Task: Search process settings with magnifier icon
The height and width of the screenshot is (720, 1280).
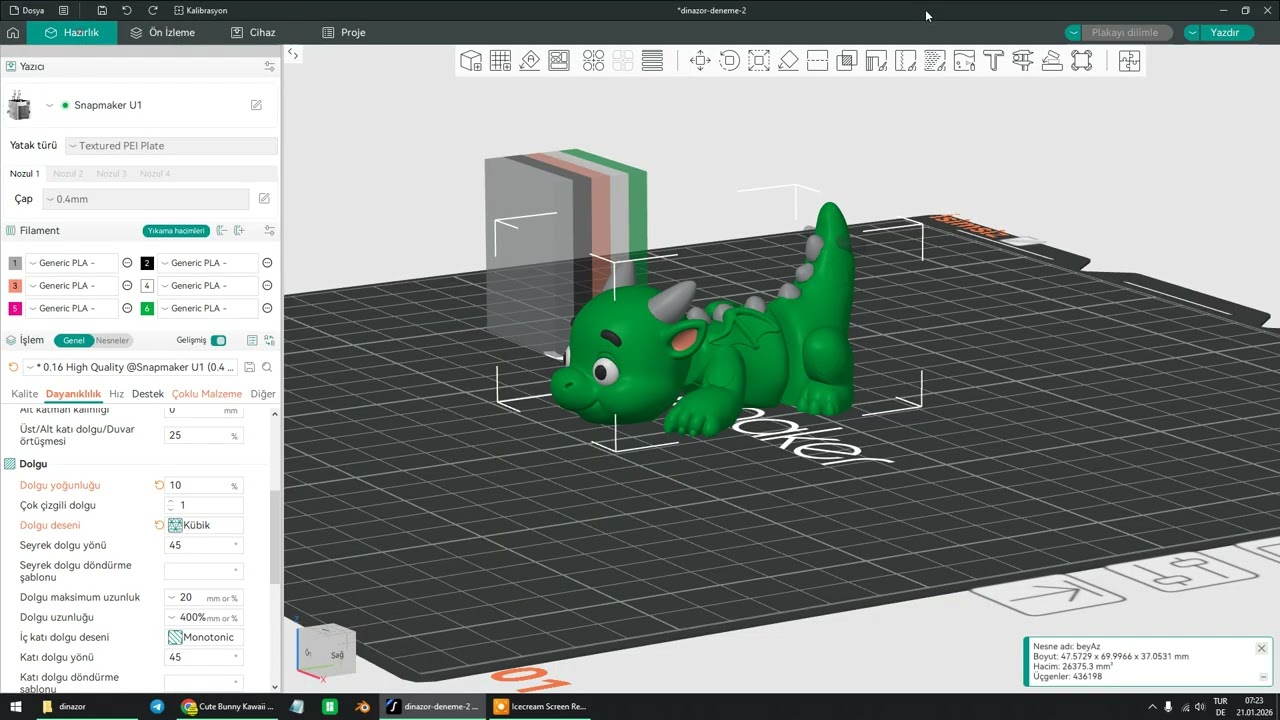Action: 267,367
